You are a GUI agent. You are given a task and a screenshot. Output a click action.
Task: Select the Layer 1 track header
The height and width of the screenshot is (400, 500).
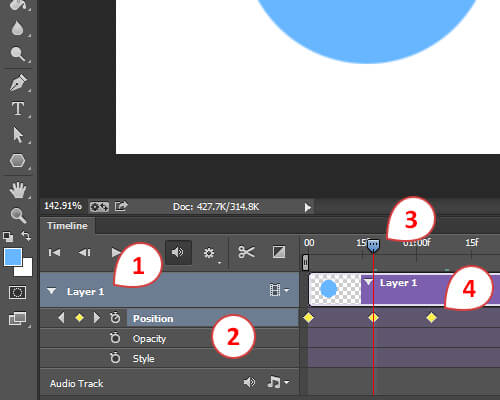[169, 290]
